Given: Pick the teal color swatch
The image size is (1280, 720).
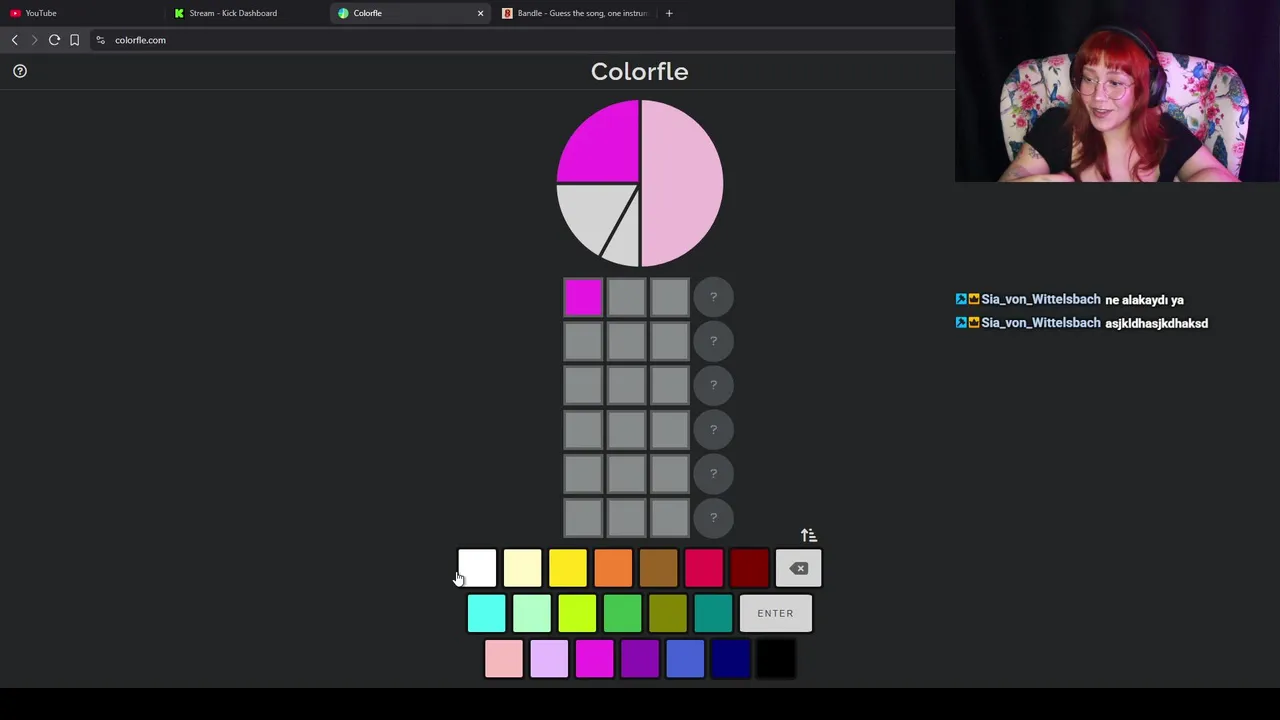Looking at the screenshot, I should [713, 613].
